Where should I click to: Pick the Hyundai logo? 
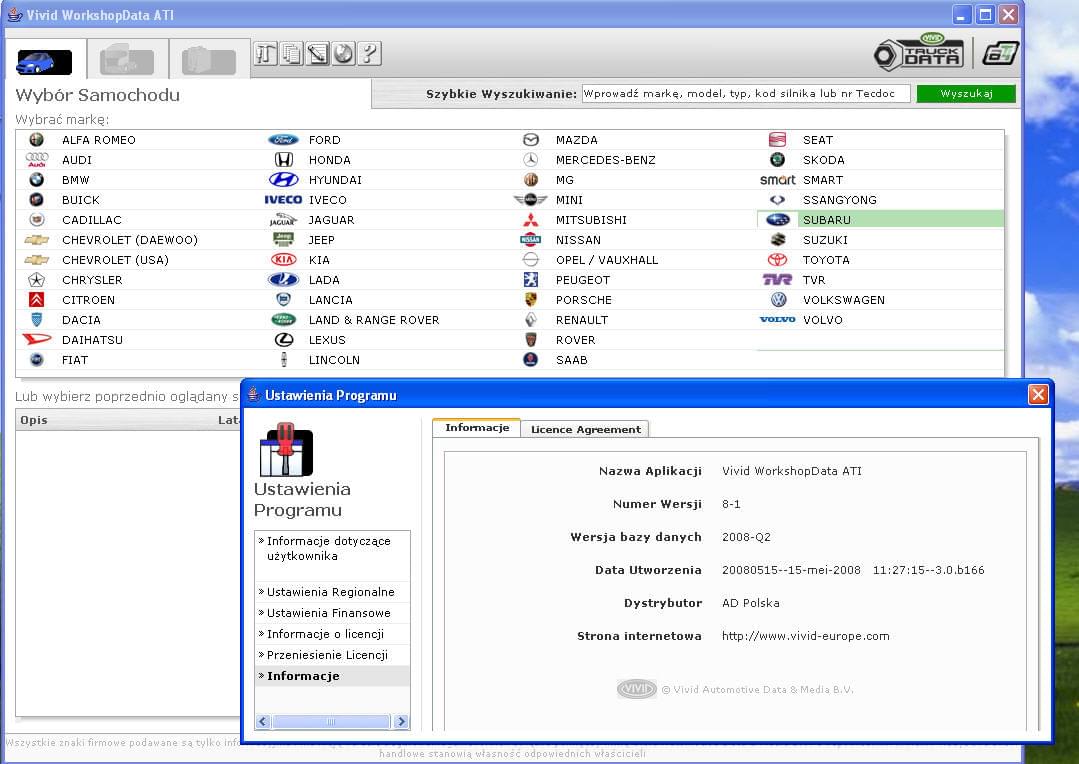pos(284,180)
